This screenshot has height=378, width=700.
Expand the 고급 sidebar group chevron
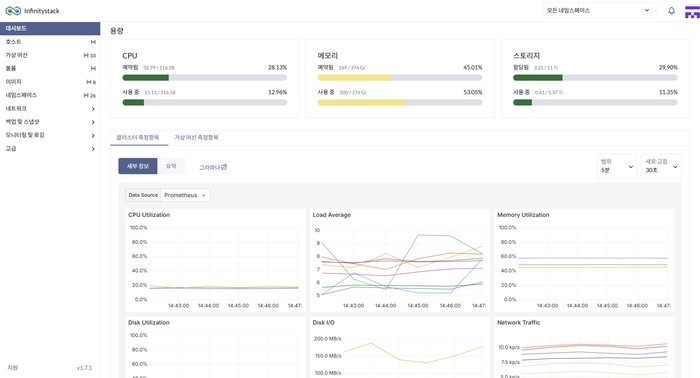(x=93, y=149)
